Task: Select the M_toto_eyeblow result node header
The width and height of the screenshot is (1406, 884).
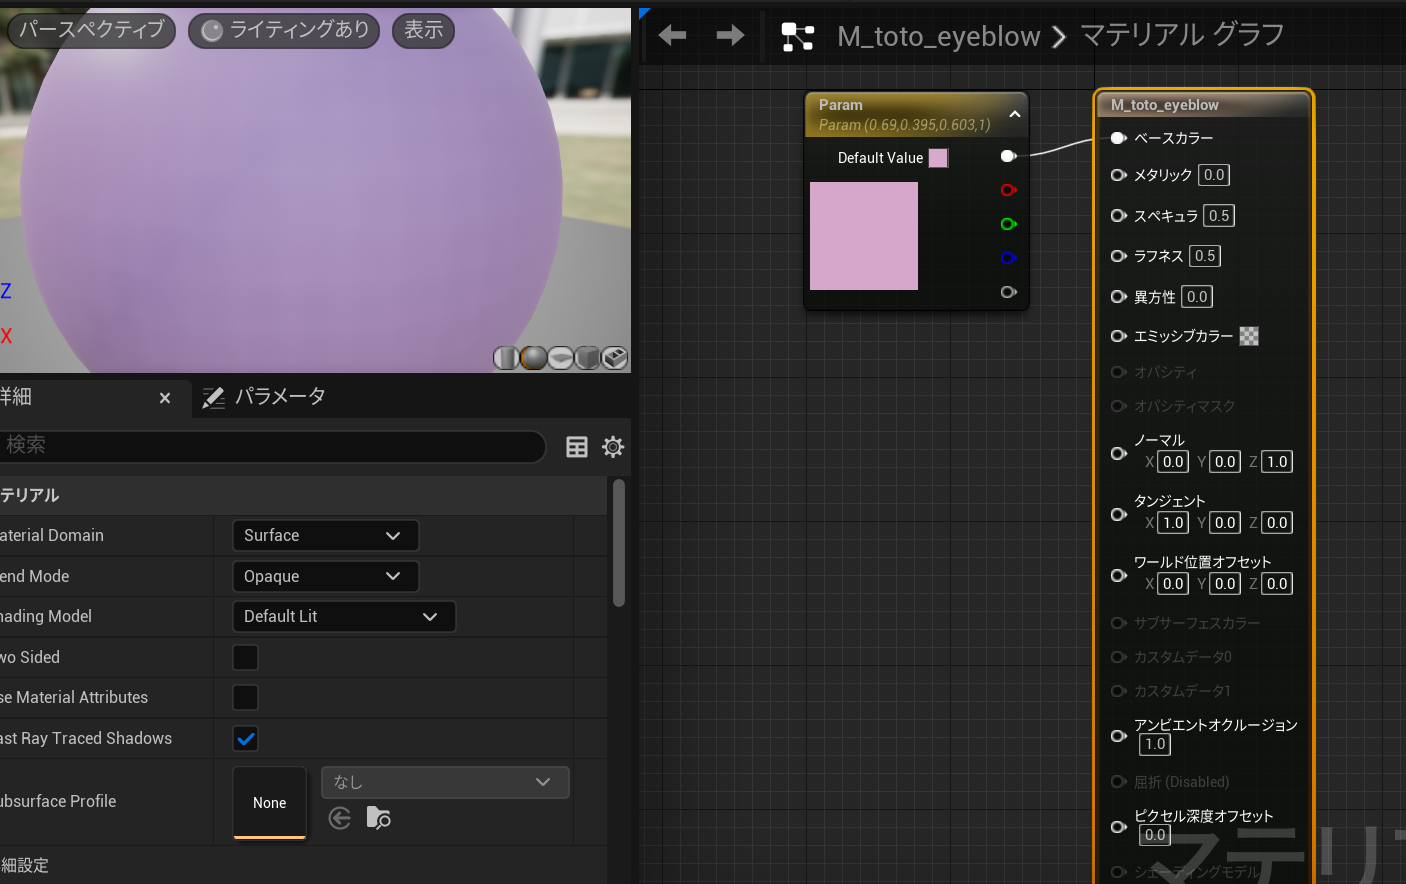Action: click(x=1204, y=105)
